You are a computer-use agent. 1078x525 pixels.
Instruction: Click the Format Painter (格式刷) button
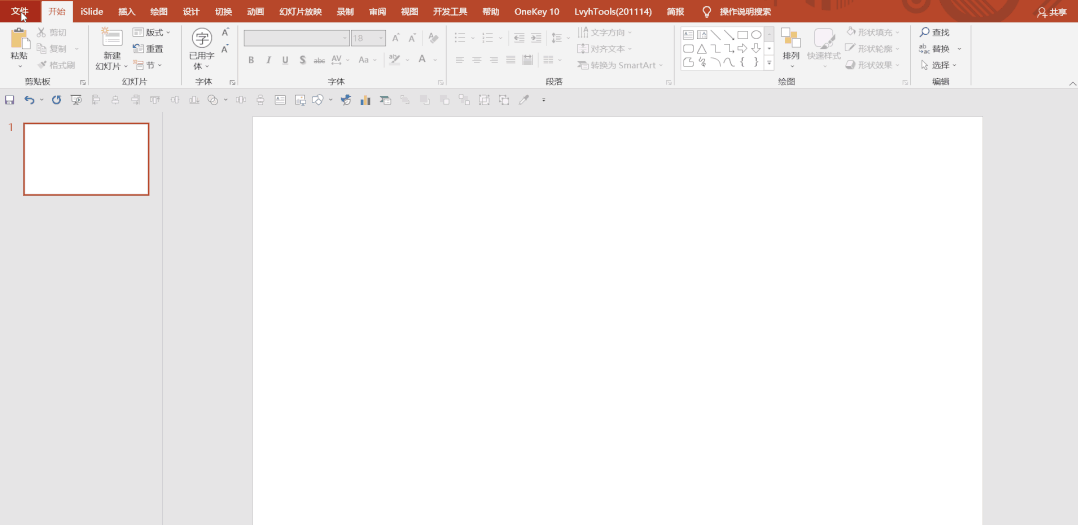click(x=56, y=65)
